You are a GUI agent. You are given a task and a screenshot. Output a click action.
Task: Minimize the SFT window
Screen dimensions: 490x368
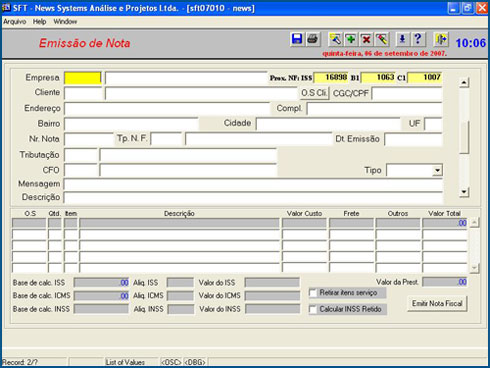pos(453,8)
